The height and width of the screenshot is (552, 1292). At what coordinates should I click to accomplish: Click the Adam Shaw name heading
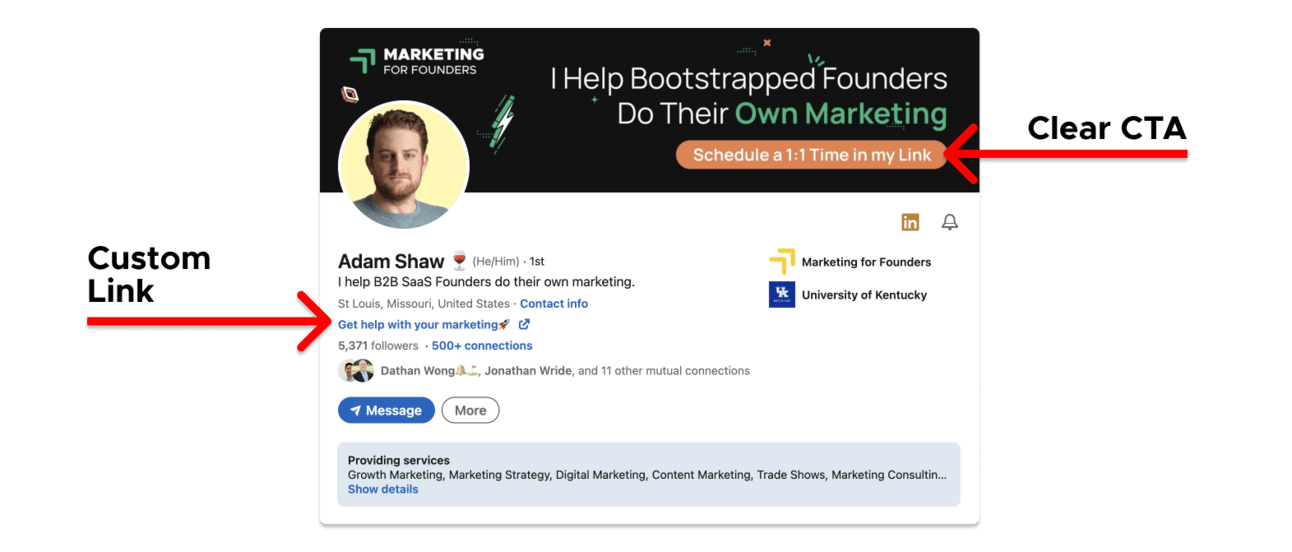point(391,261)
